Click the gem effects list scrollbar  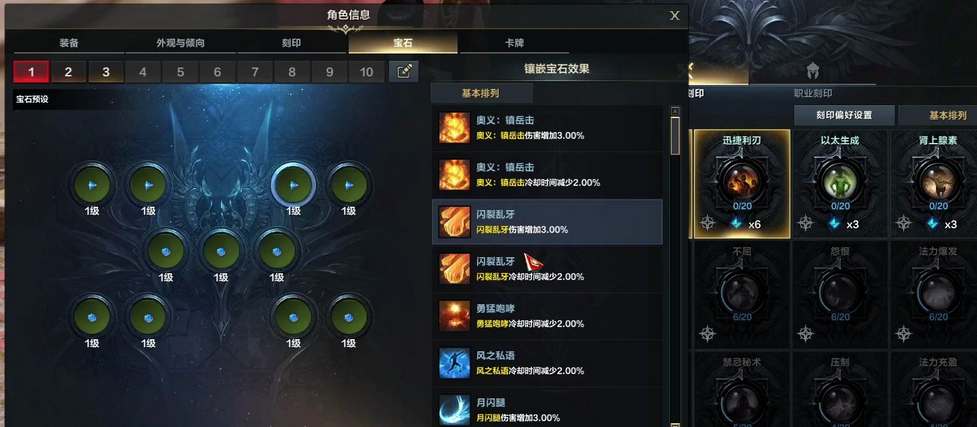click(x=675, y=135)
